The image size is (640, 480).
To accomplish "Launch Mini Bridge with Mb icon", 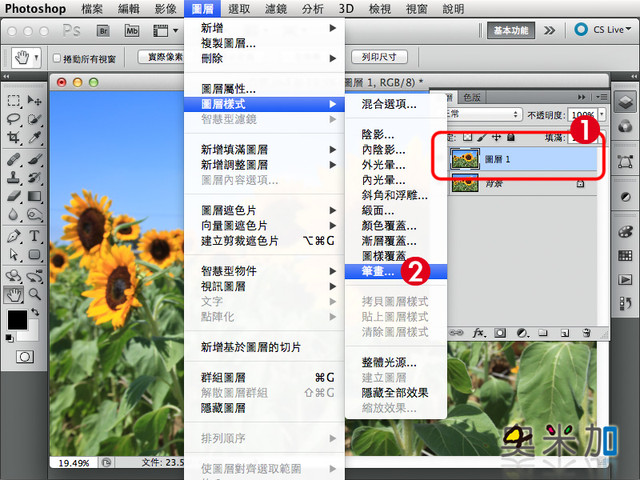I will click(x=132, y=31).
